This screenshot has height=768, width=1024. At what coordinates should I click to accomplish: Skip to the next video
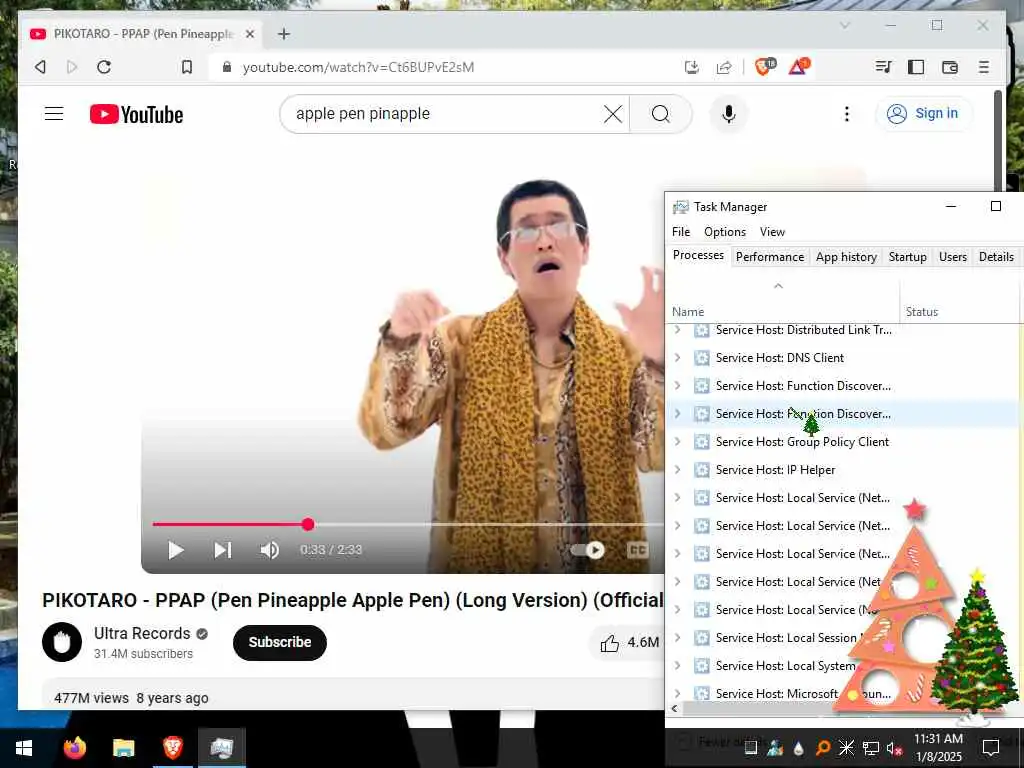pos(223,550)
